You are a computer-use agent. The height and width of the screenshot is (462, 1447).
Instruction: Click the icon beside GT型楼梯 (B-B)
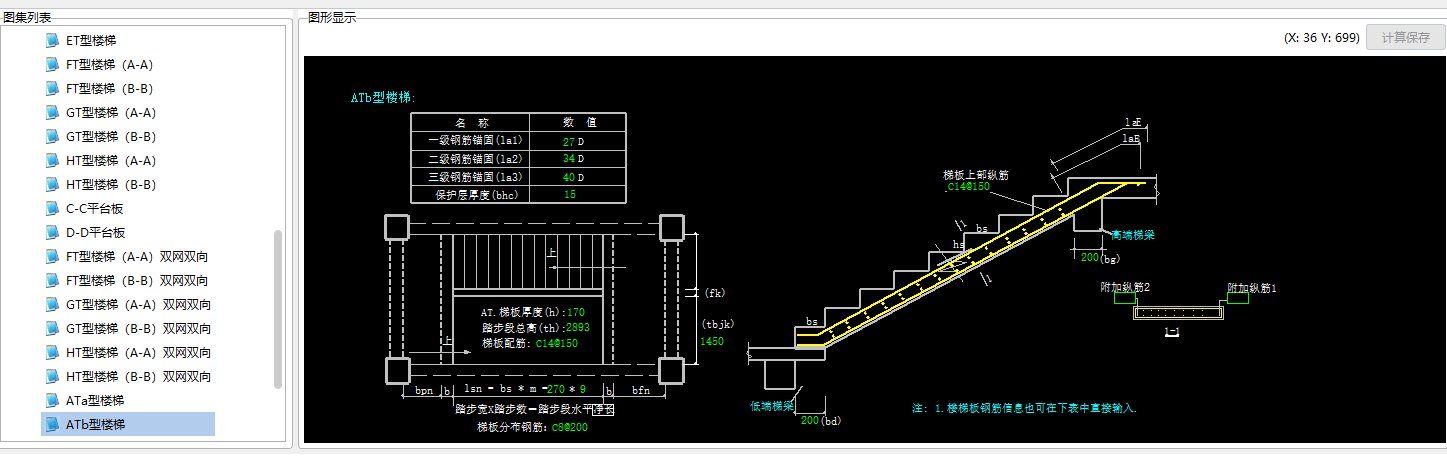(x=52, y=137)
